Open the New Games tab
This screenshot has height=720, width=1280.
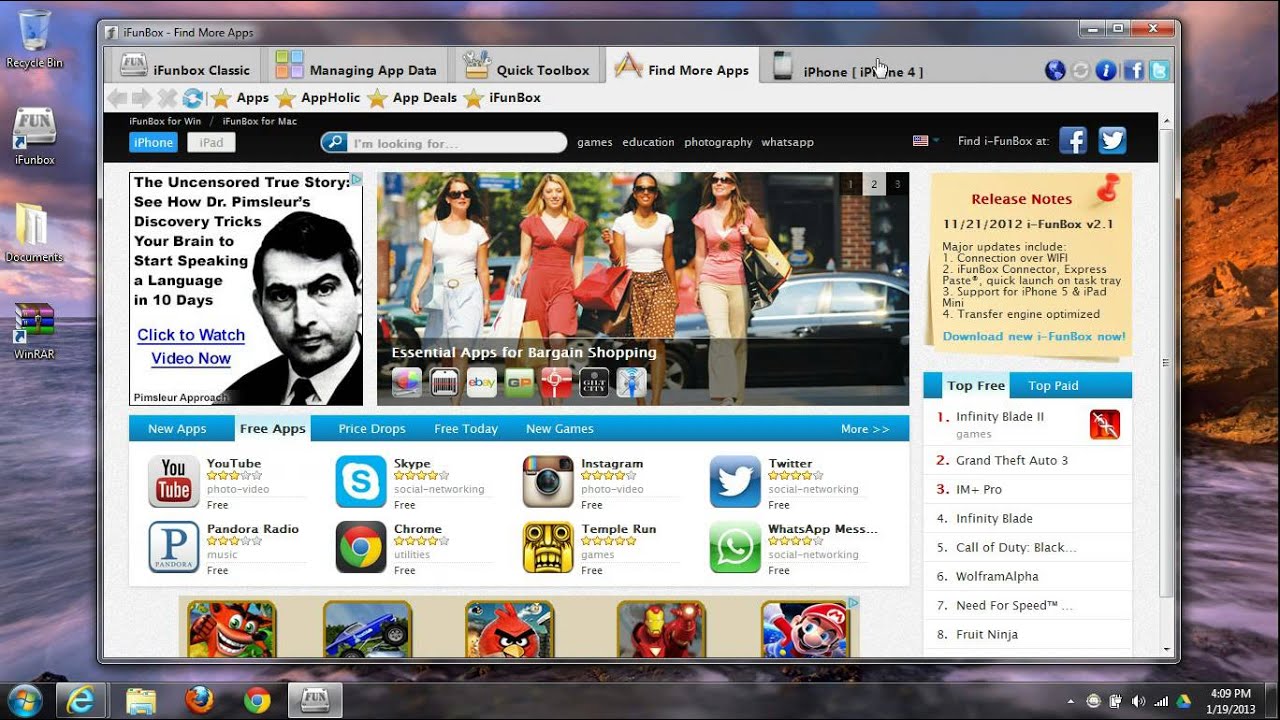(x=560, y=429)
